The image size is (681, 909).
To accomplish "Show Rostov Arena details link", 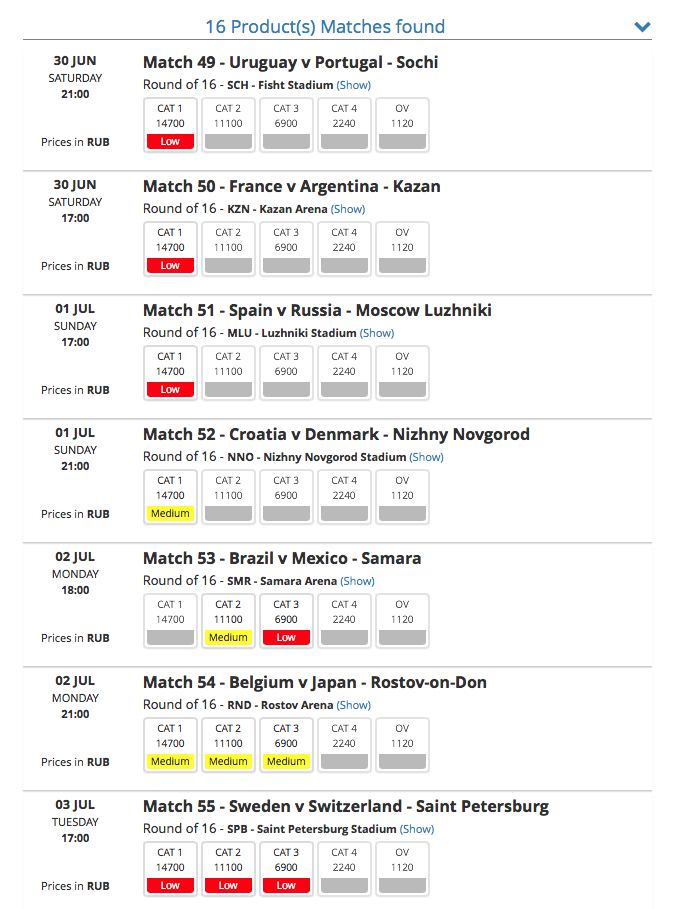I will (354, 706).
